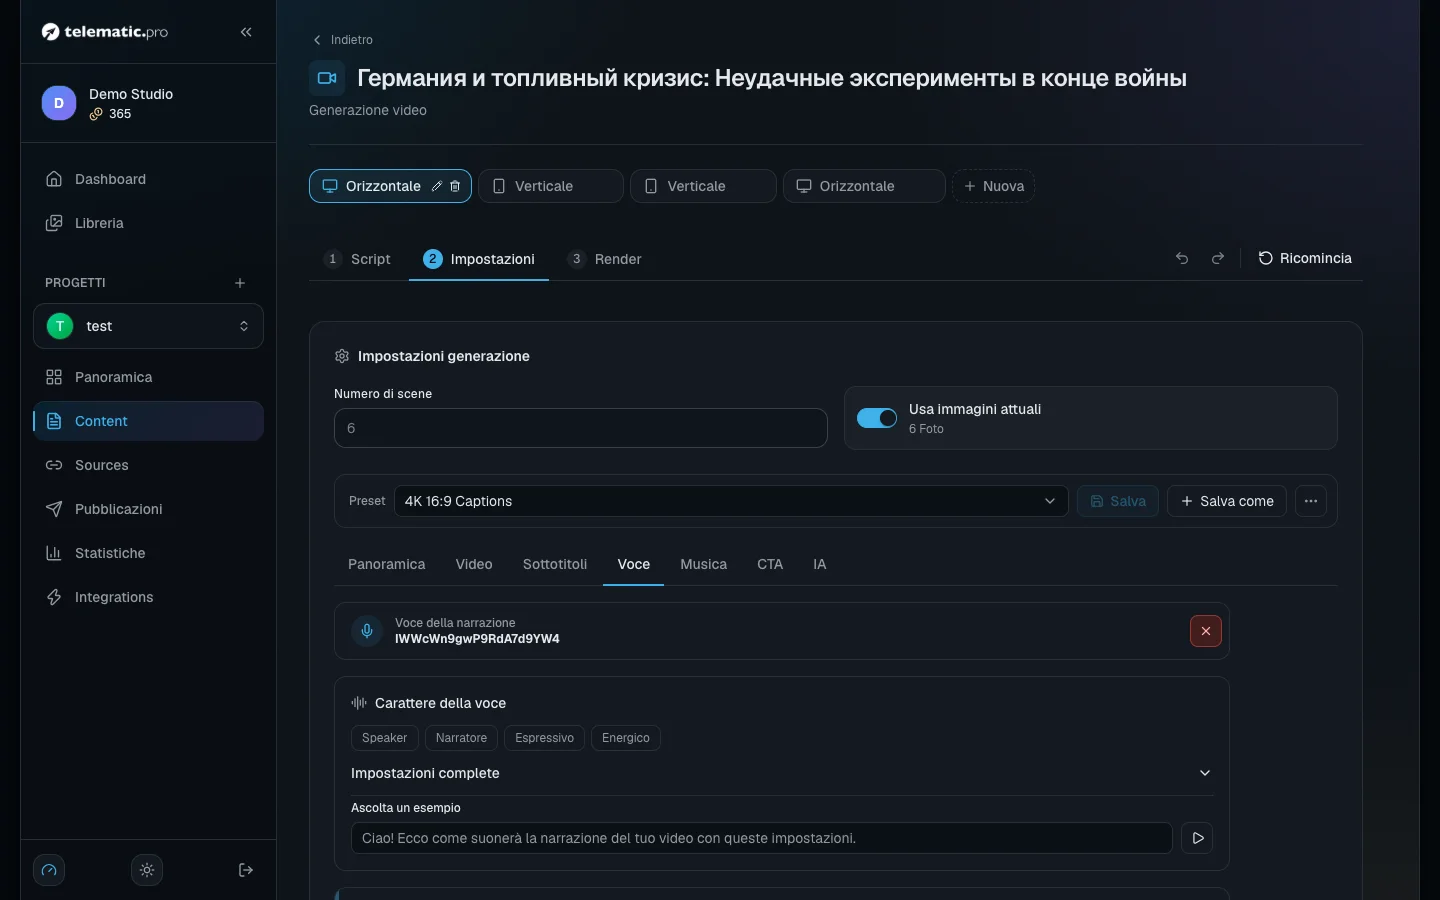Click the Demo Studio avatar

[59, 103]
